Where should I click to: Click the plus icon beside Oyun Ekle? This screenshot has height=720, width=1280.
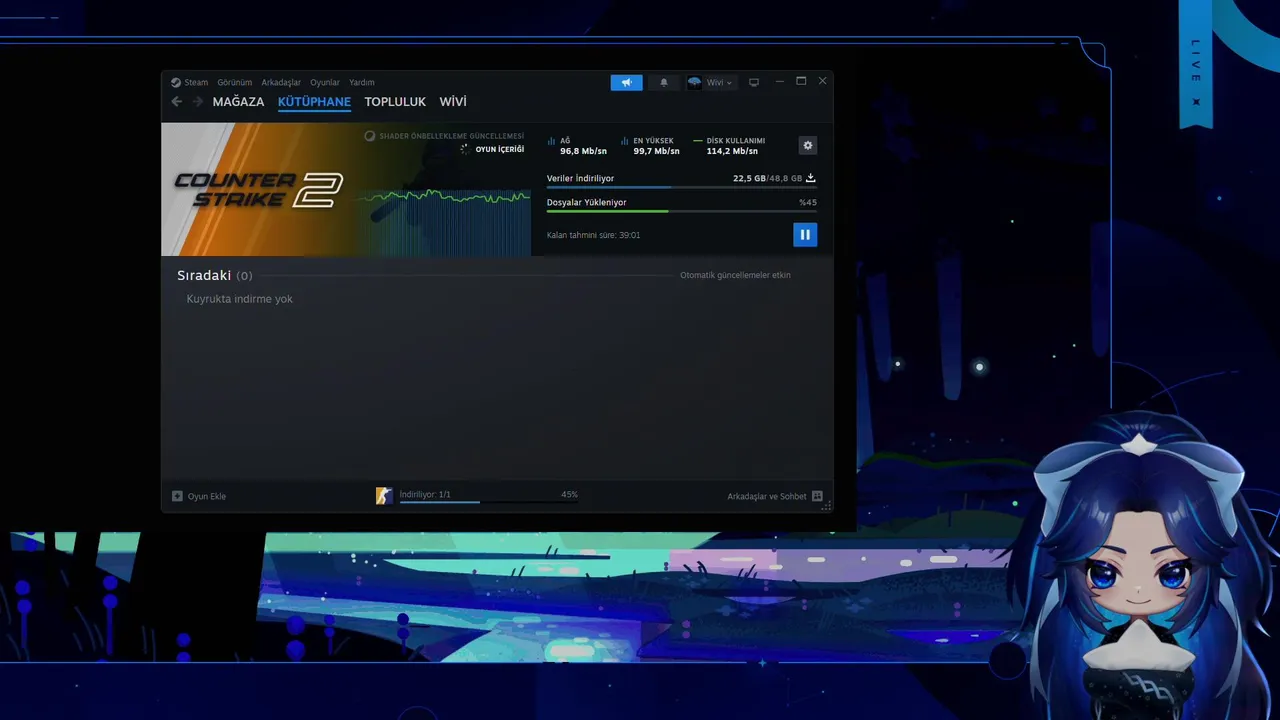[x=177, y=496]
